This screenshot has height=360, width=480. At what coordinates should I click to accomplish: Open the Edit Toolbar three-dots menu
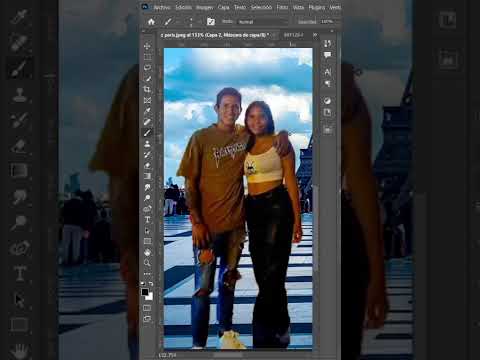147,274
